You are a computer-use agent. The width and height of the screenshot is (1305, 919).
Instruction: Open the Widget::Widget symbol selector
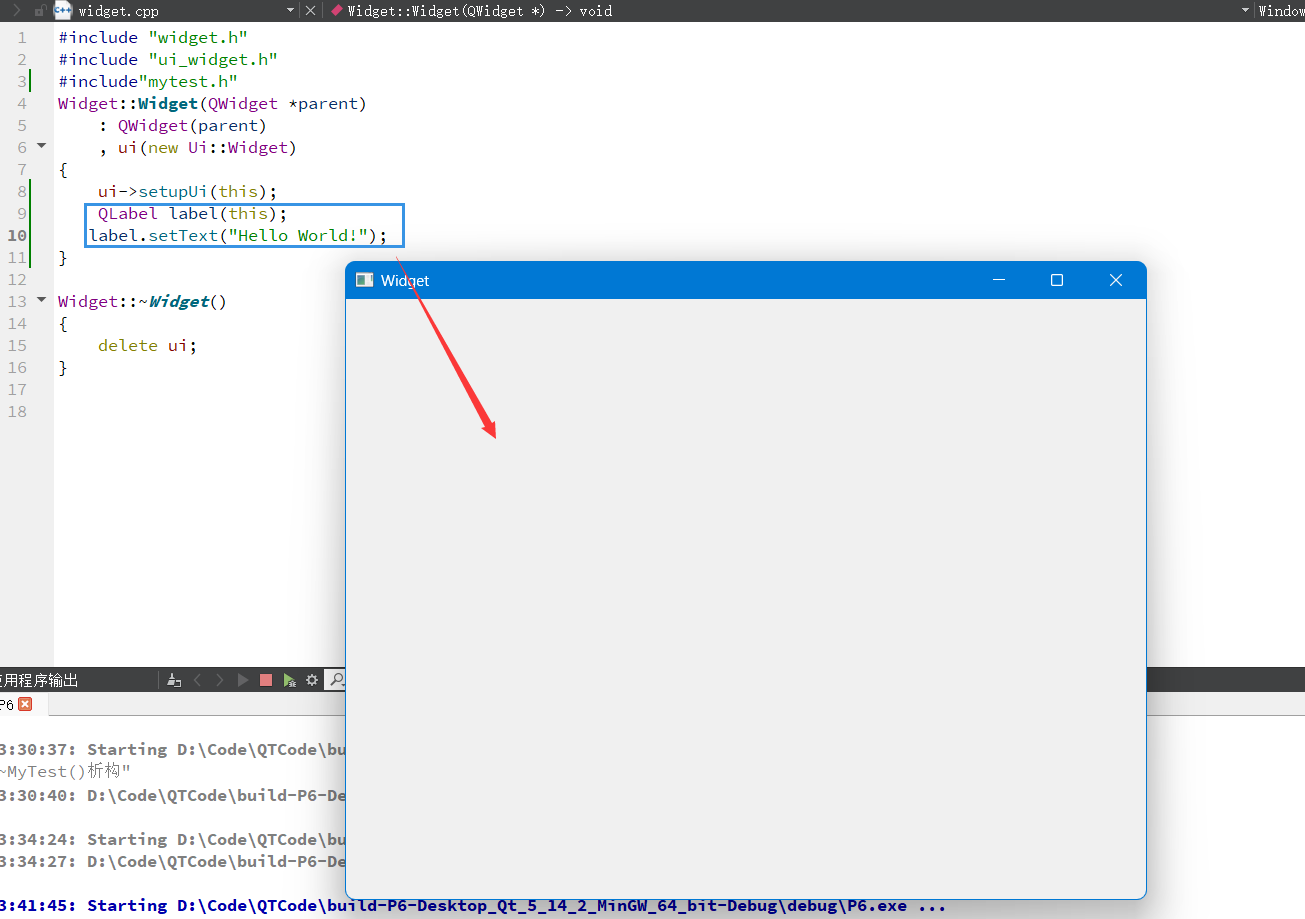pyautogui.click(x=479, y=11)
